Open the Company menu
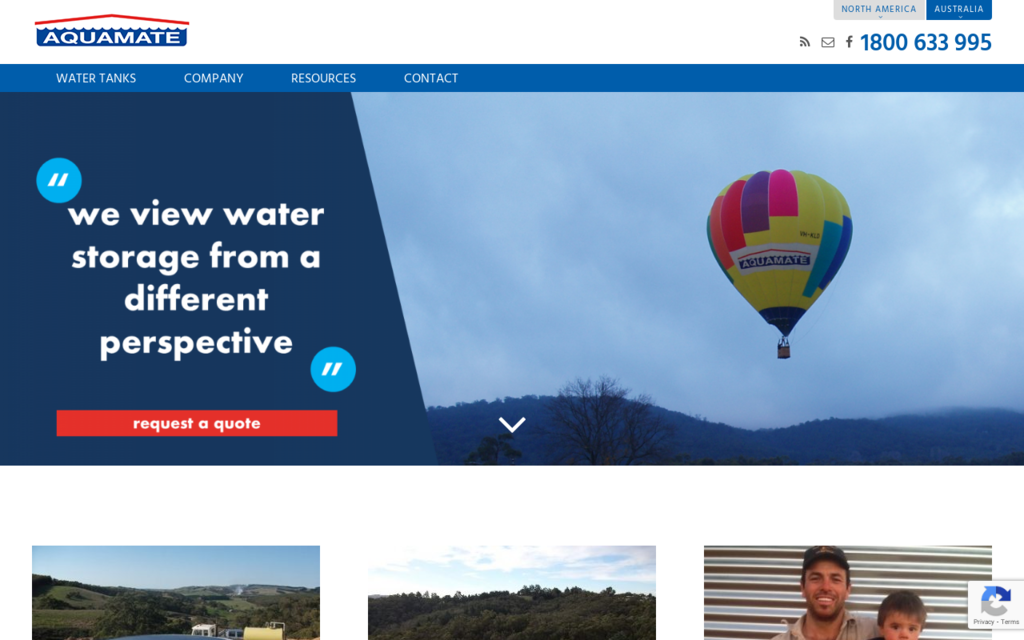 coord(214,78)
